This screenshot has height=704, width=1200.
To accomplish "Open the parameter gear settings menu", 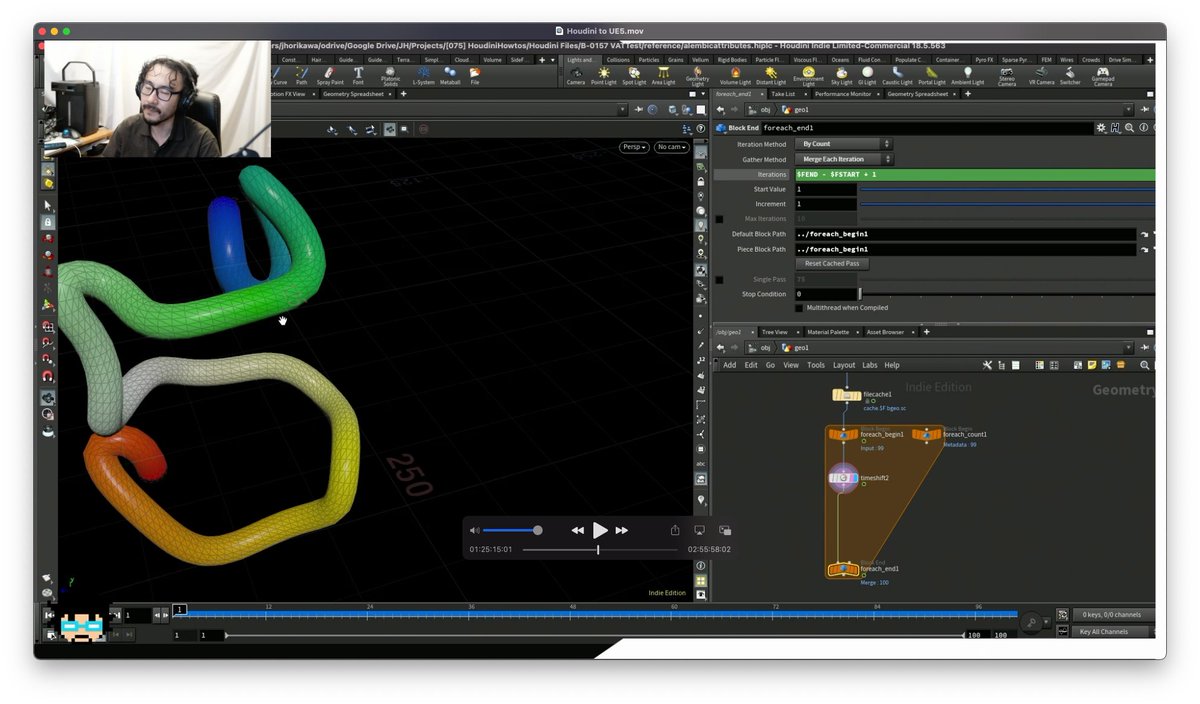I will 1101,128.
